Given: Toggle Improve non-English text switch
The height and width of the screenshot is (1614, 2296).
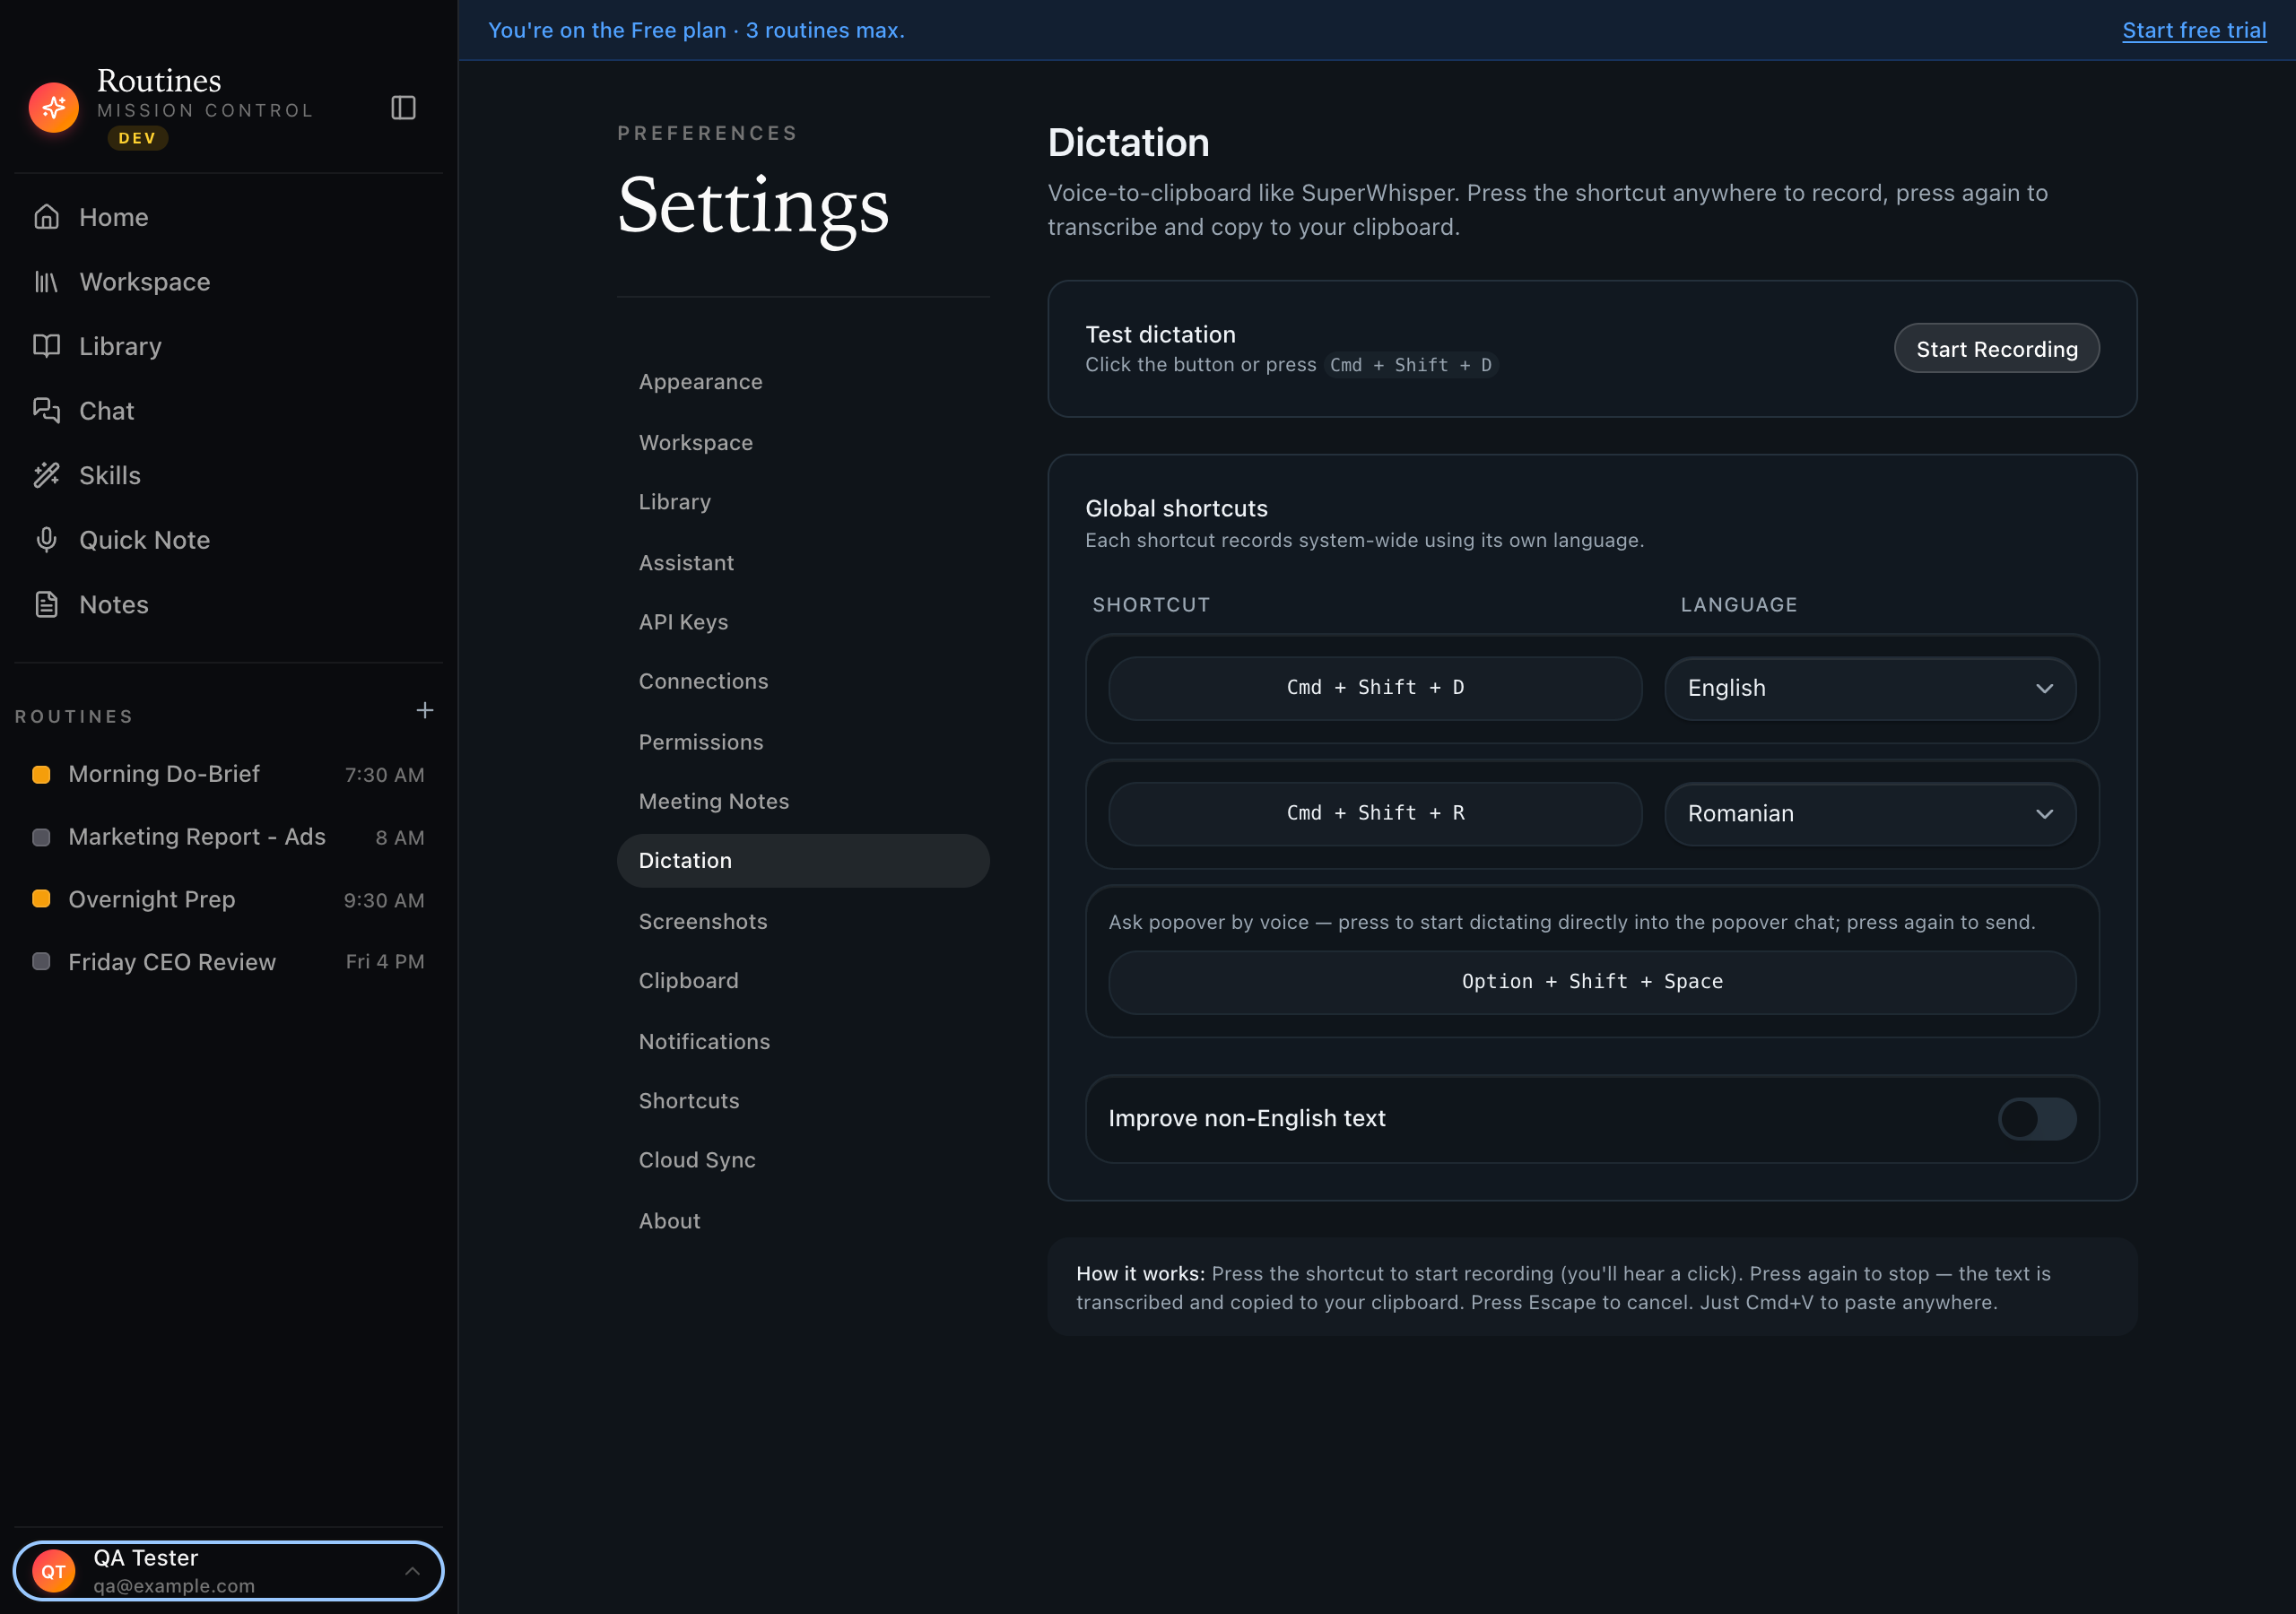Looking at the screenshot, I should click(x=2036, y=1118).
